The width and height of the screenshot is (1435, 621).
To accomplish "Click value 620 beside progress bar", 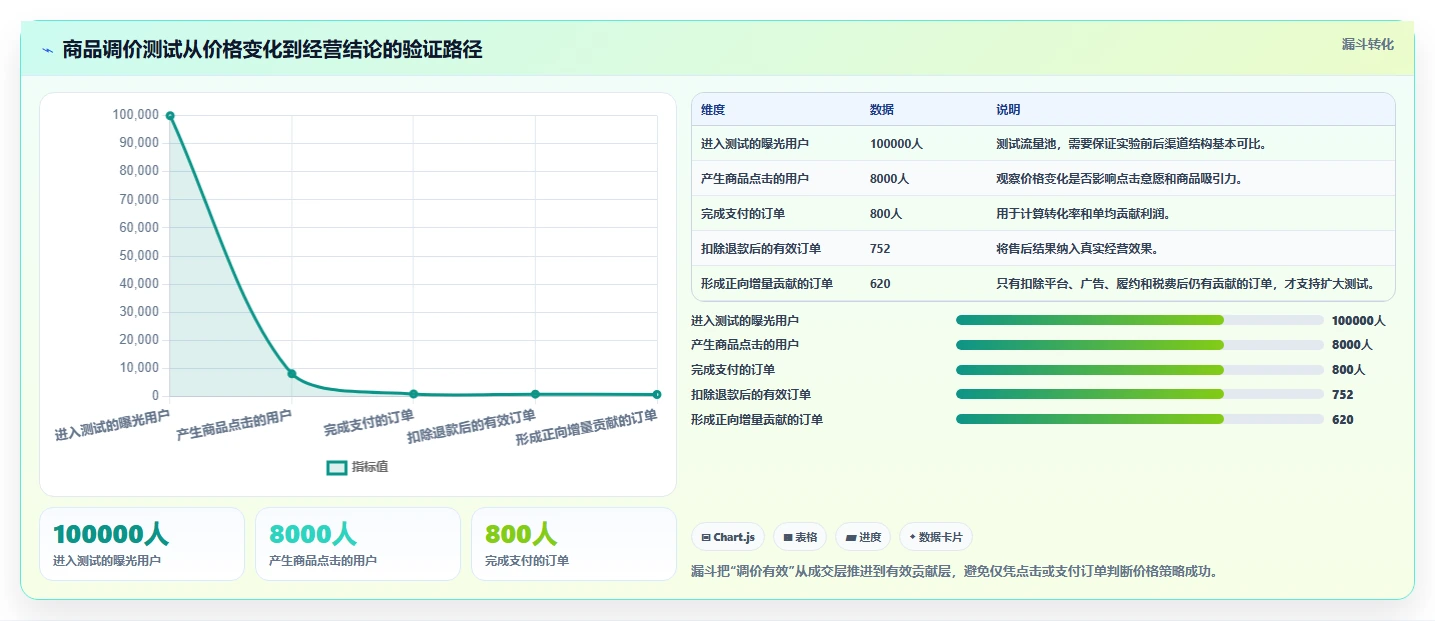I will pos(1343,420).
